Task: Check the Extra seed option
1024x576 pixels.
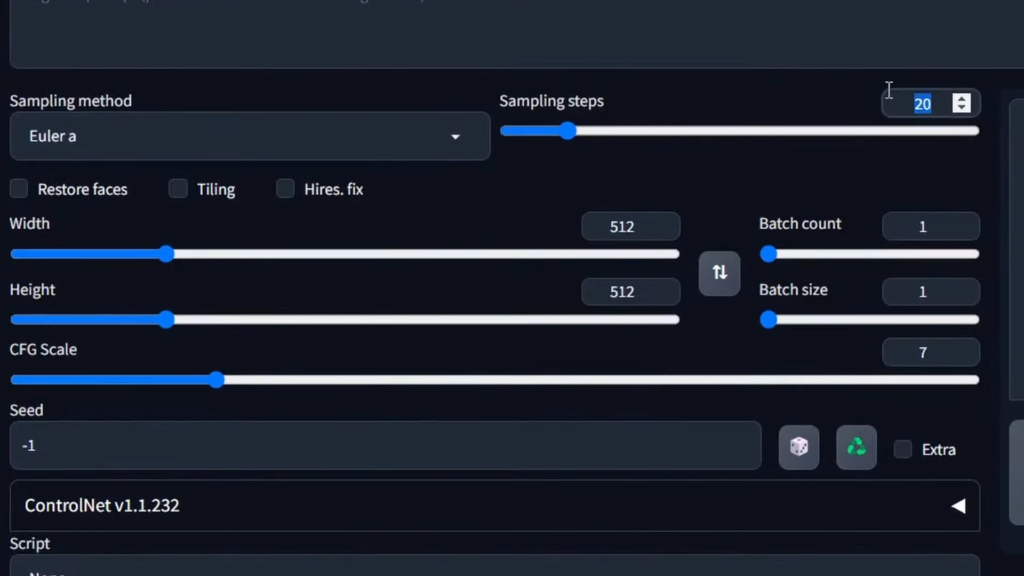Action: 901,449
